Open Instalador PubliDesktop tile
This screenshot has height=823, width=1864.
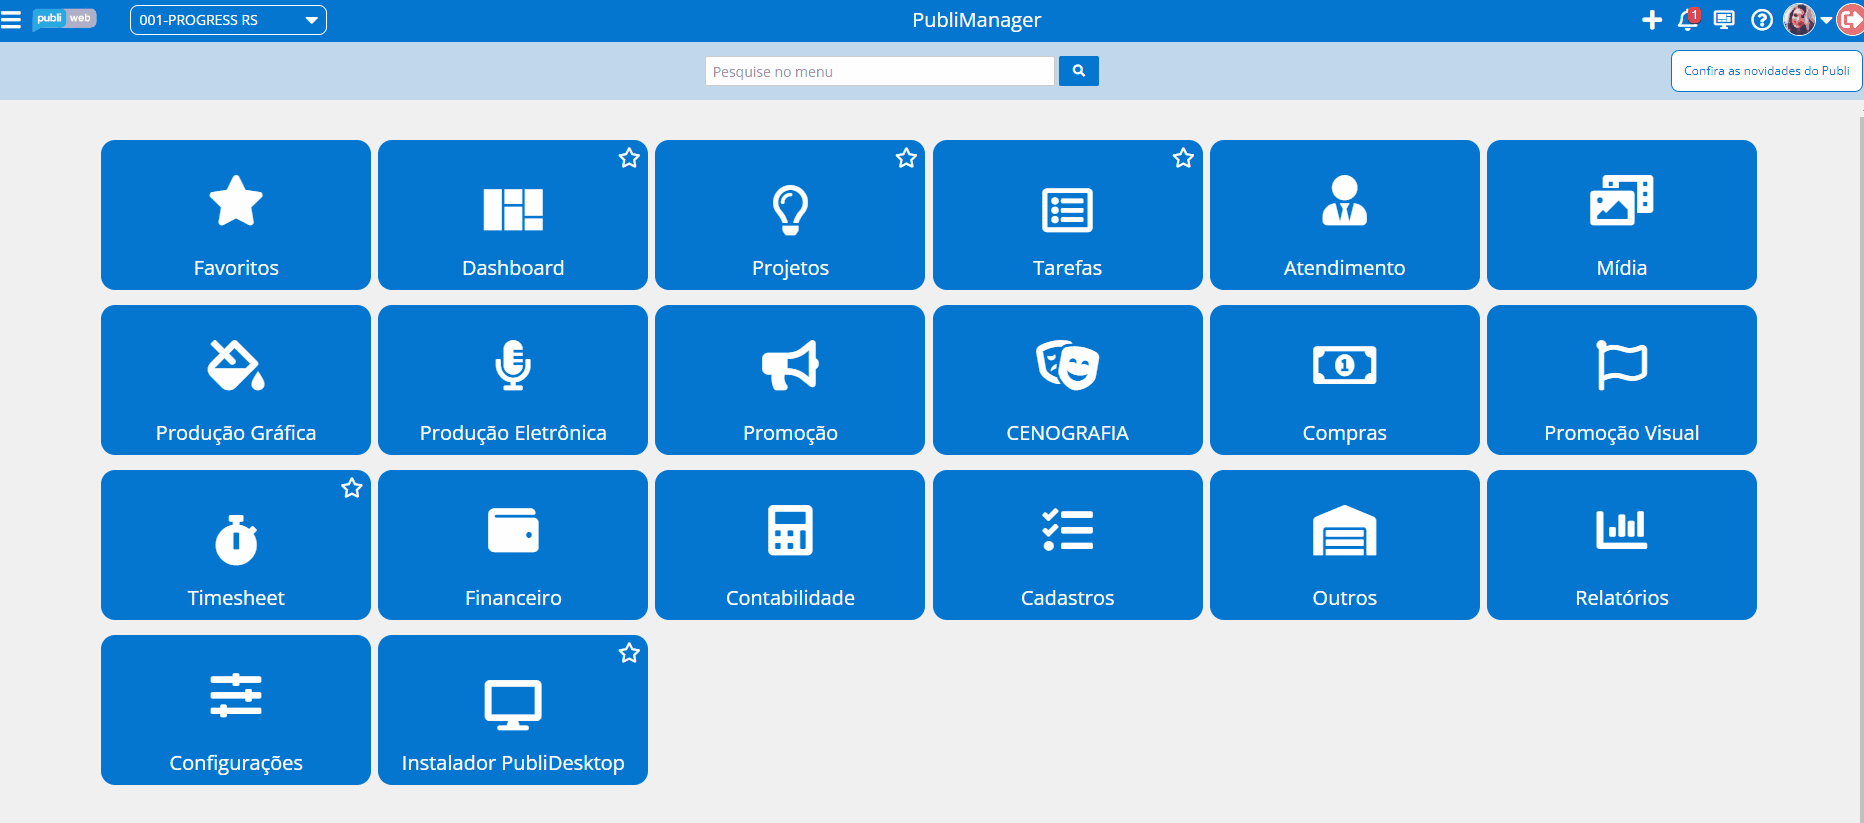coord(513,710)
